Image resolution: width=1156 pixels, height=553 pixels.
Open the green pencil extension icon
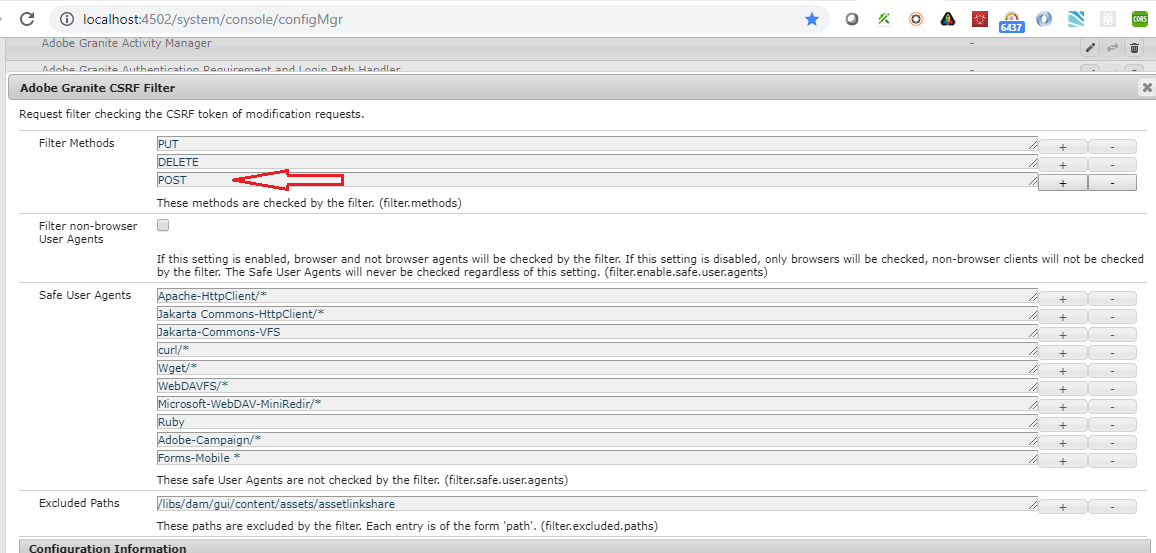click(884, 19)
